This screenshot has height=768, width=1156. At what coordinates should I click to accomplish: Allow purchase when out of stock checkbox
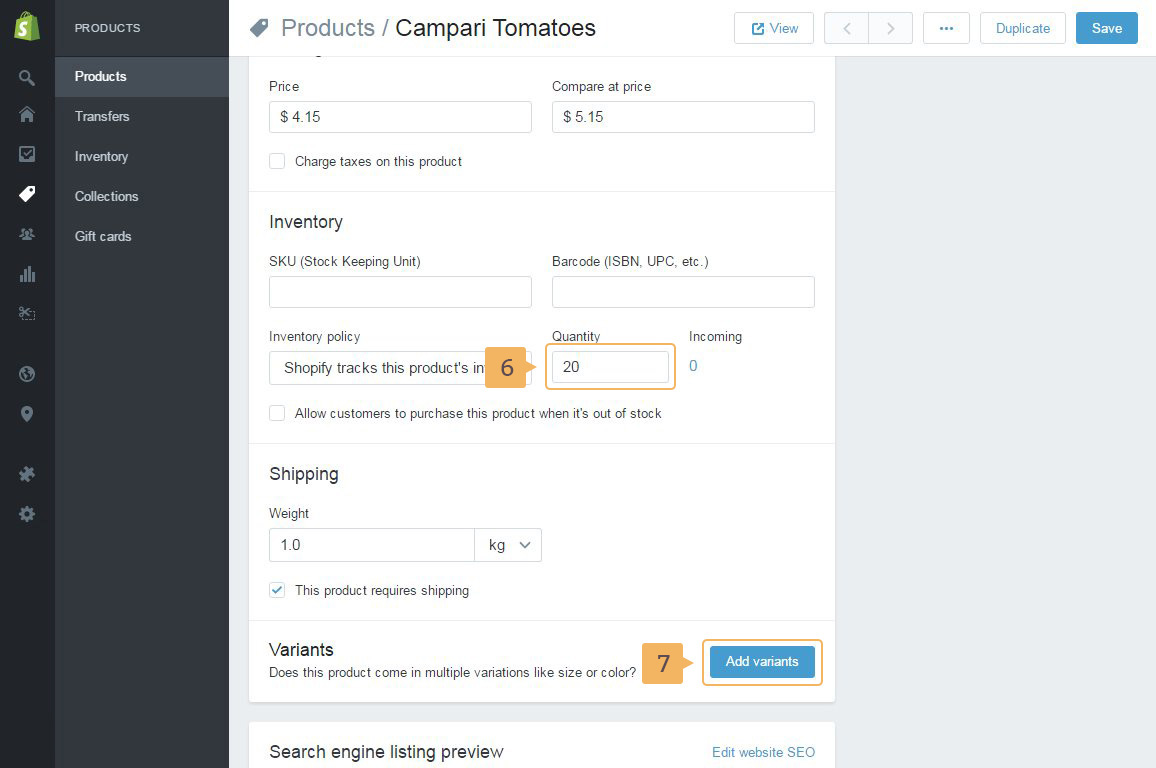point(277,413)
